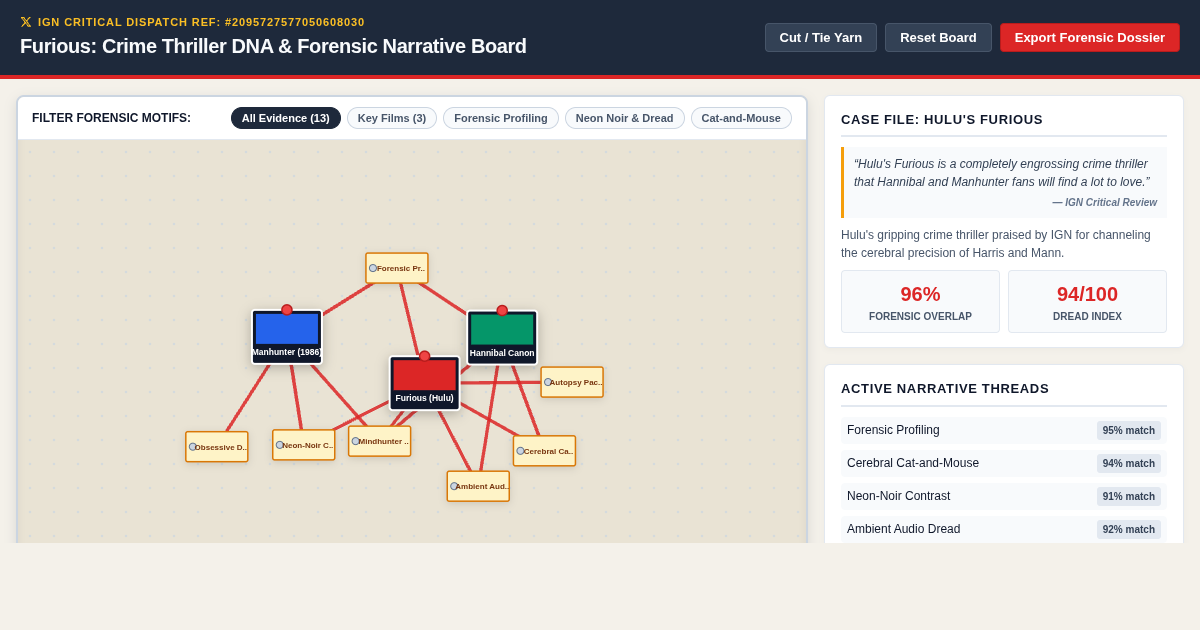Select the Mindhunter .. evidence note

tap(380, 441)
